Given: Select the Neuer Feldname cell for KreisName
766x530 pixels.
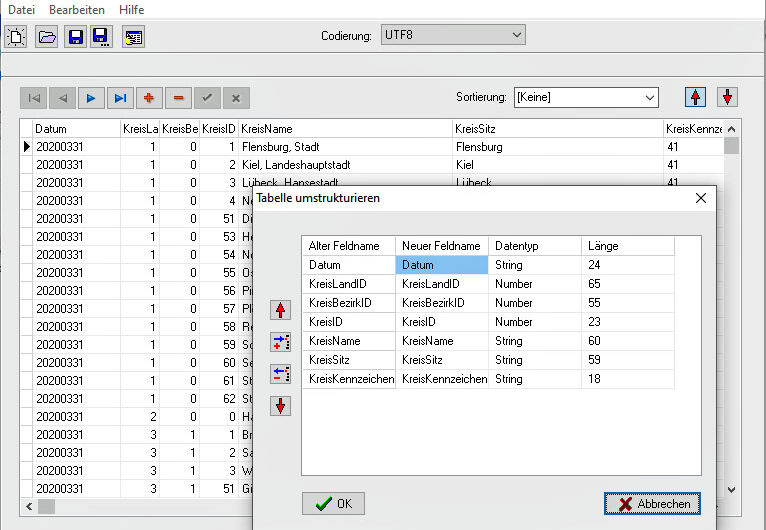Looking at the screenshot, I should [x=442, y=341].
